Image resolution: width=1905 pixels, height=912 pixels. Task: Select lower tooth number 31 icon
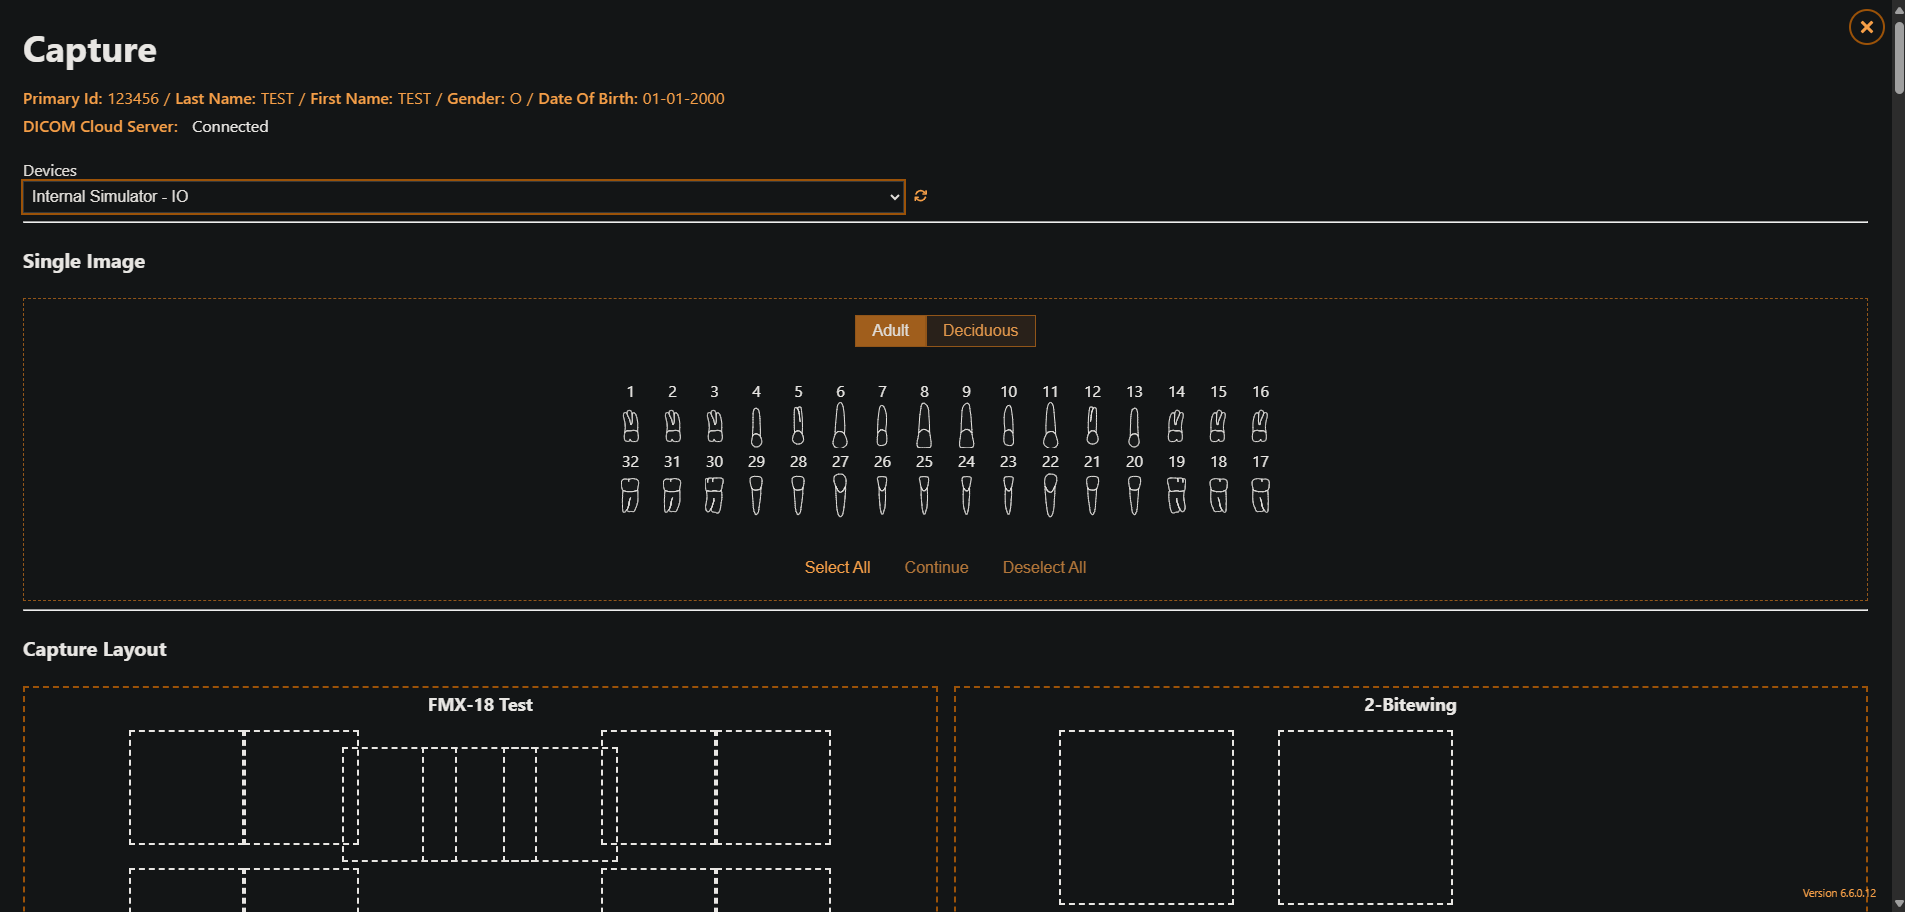tap(672, 495)
